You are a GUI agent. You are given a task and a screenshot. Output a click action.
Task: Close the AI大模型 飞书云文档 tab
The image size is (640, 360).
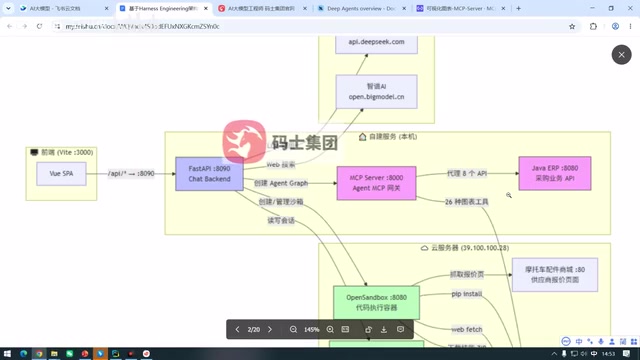tap(107, 8)
